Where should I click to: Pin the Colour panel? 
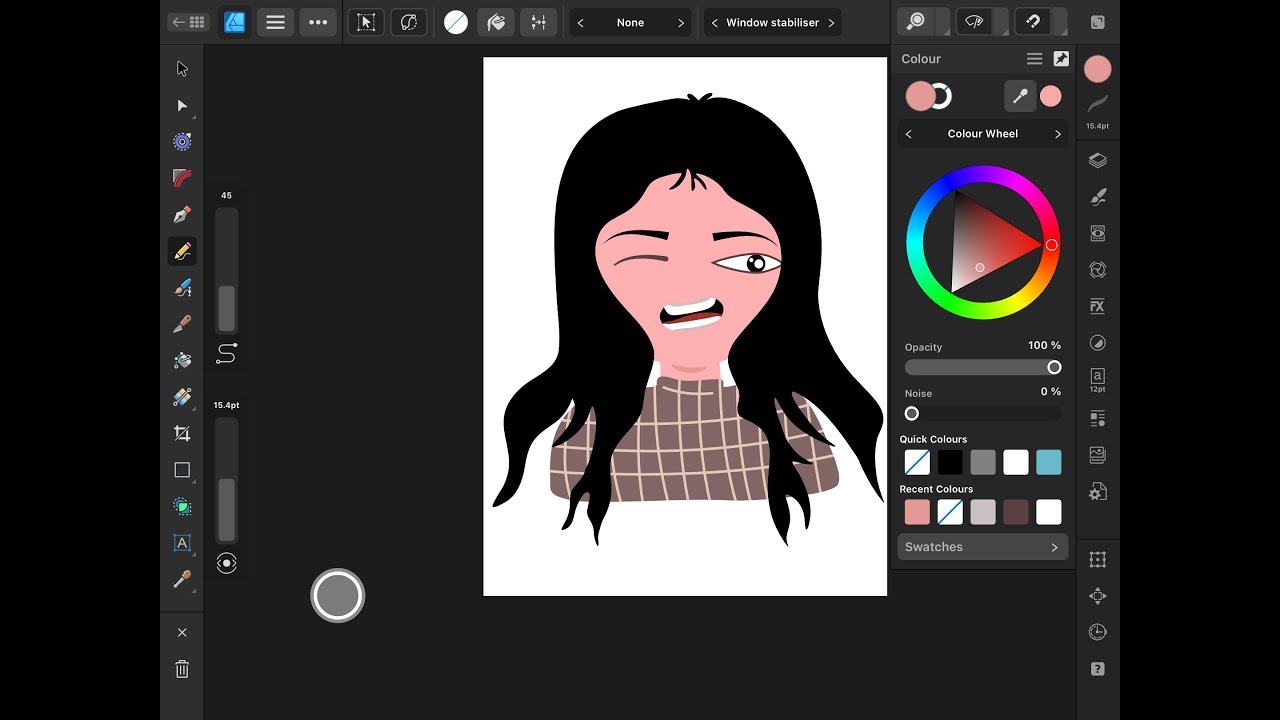pyautogui.click(x=1061, y=59)
